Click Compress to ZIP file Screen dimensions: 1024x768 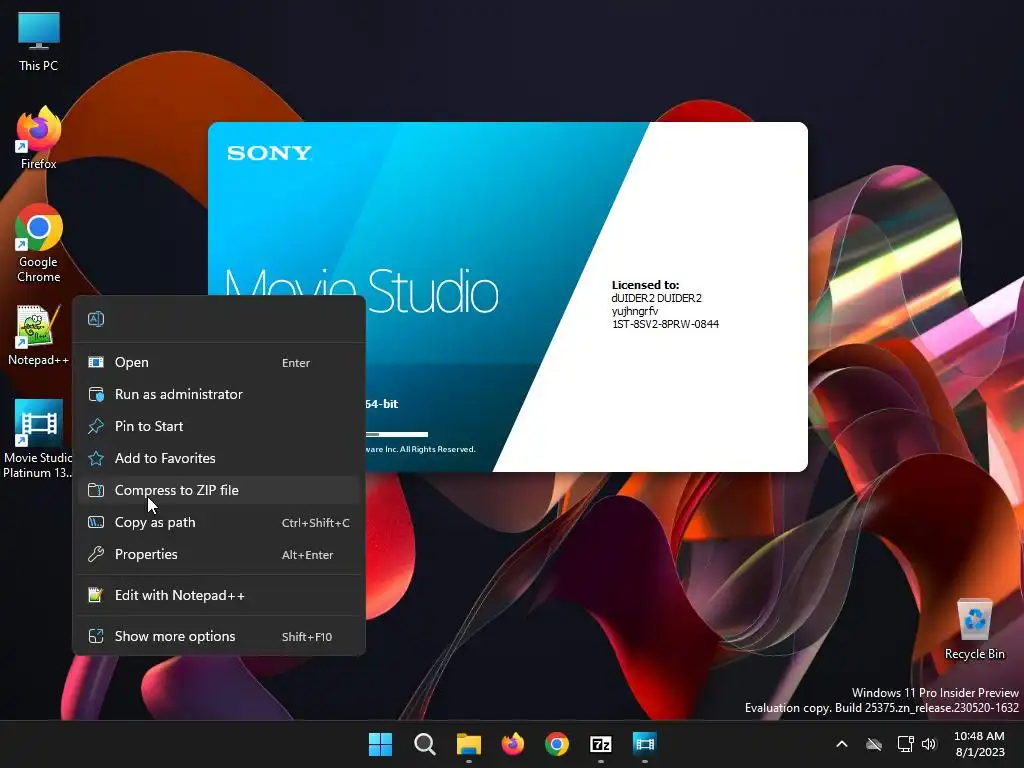pyautogui.click(x=218, y=490)
